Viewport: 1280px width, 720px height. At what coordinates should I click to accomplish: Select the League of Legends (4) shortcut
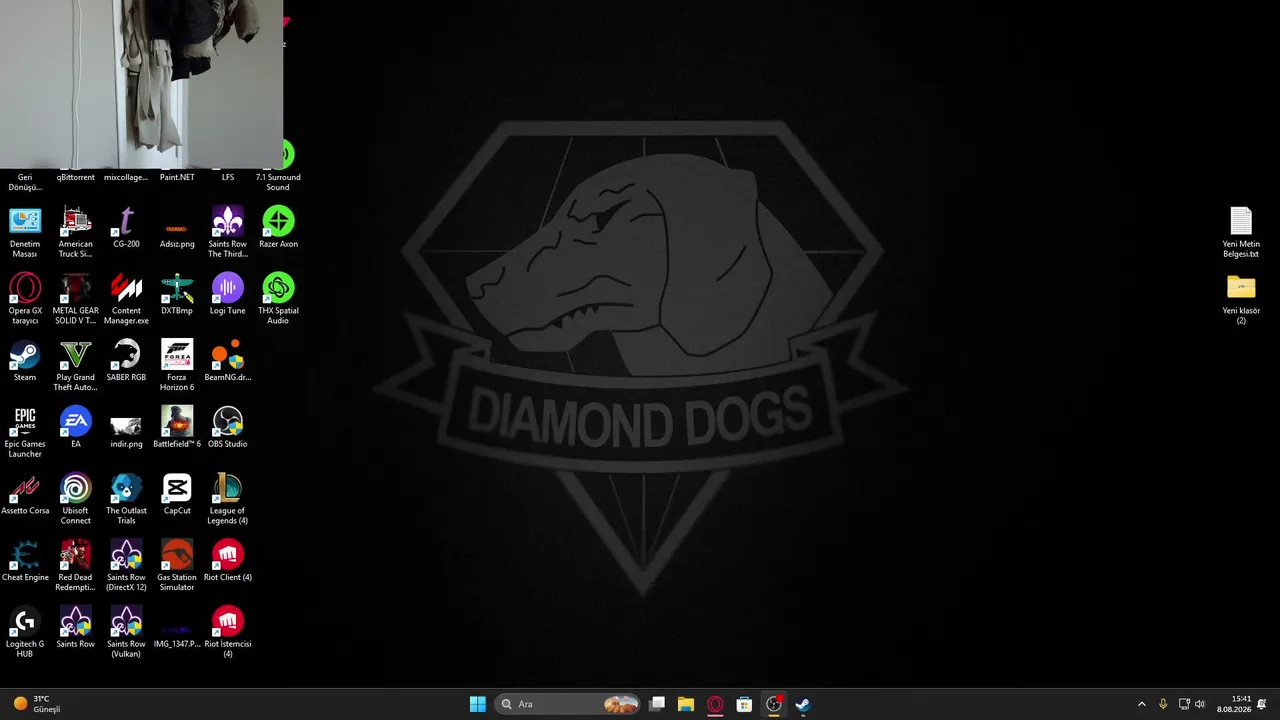(x=228, y=500)
